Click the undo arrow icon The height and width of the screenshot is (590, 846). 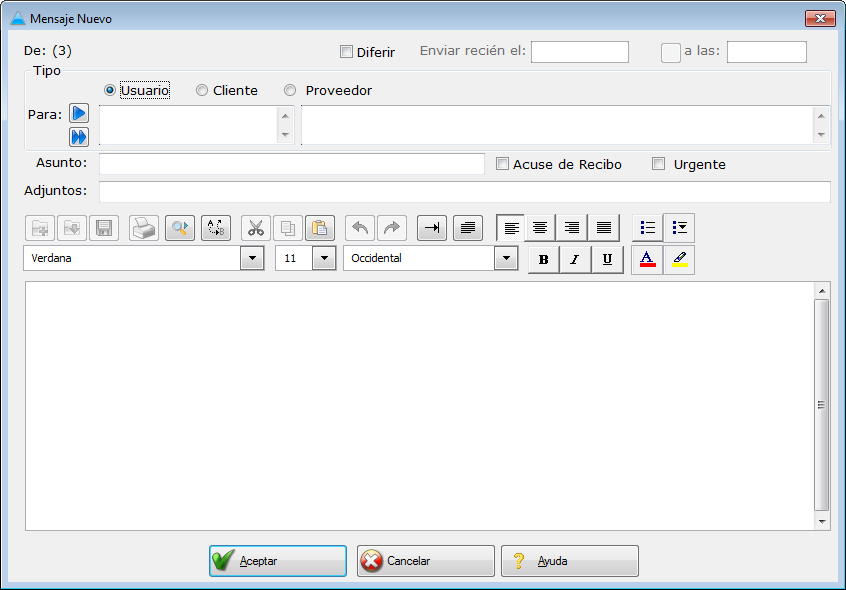click(360, 228)
